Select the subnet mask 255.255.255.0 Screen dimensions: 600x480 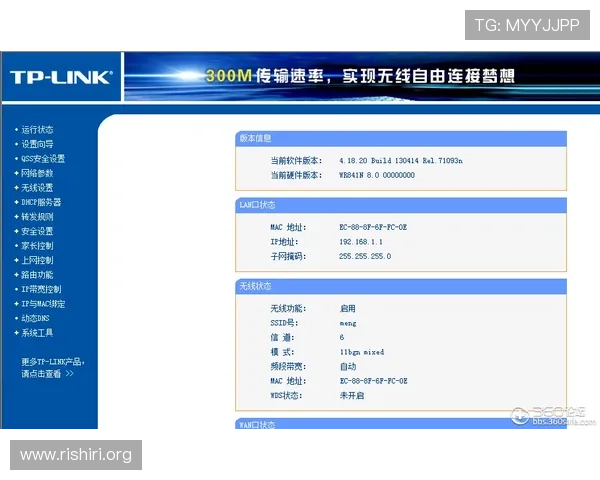[x=365, y=256]
